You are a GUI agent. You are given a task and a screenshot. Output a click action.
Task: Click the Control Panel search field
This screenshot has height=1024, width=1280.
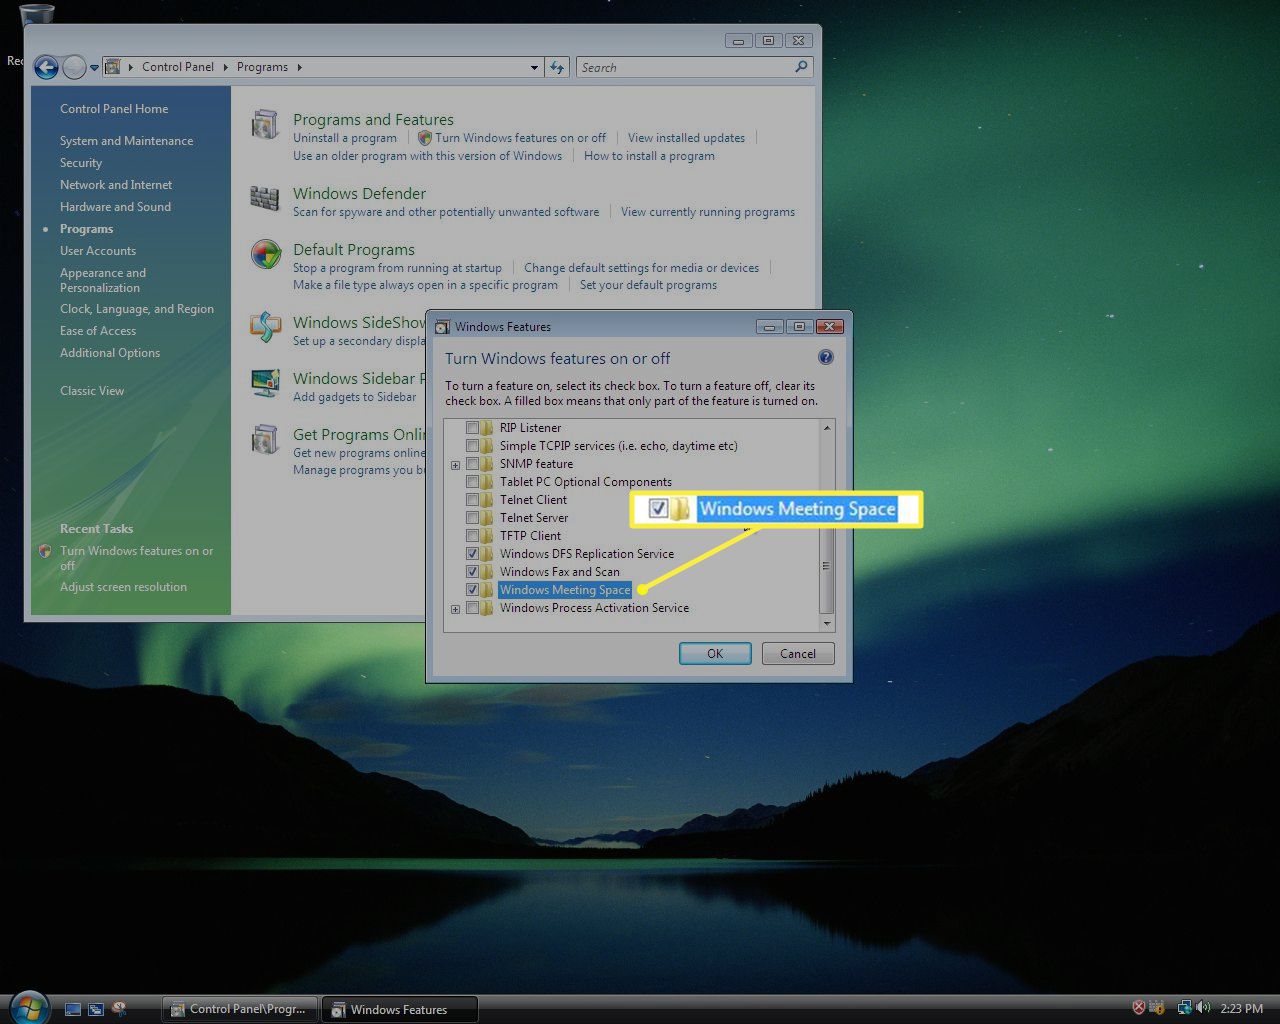pyautogui.click(x=686, y=67)
